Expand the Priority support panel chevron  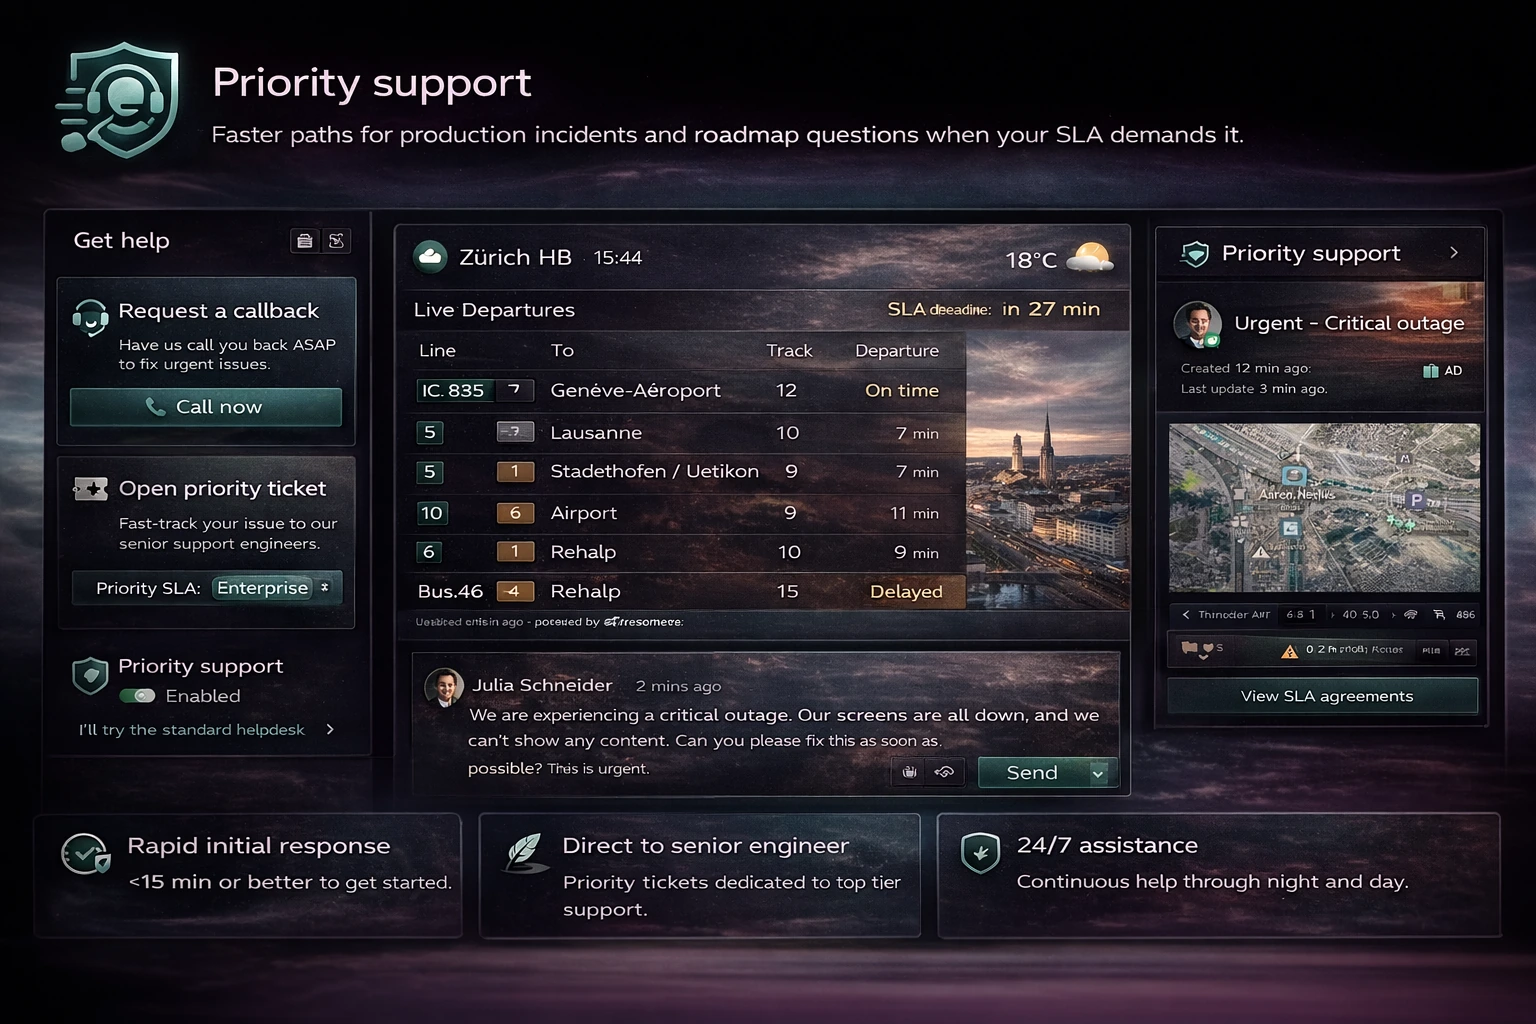pyautogui.click(x=1454, y=253)
